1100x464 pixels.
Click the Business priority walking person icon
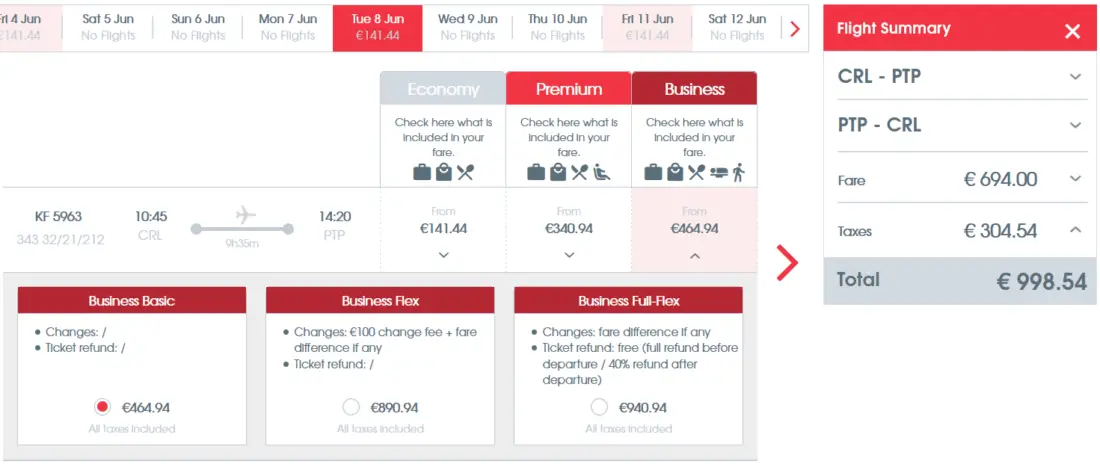pos(738,172)
